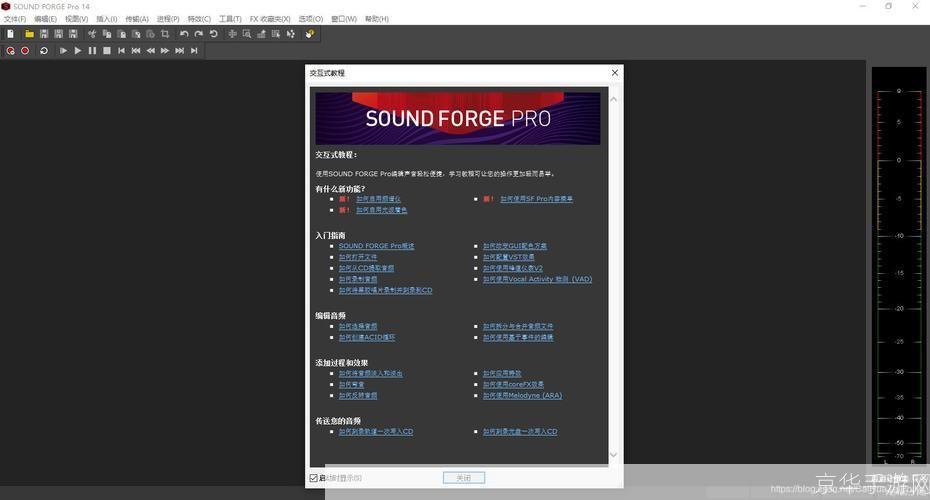The image size is (930, 500).
Task: Open the SF Pro tutorial link marked new
Action: pyautogui.click(x=537, y=199)
